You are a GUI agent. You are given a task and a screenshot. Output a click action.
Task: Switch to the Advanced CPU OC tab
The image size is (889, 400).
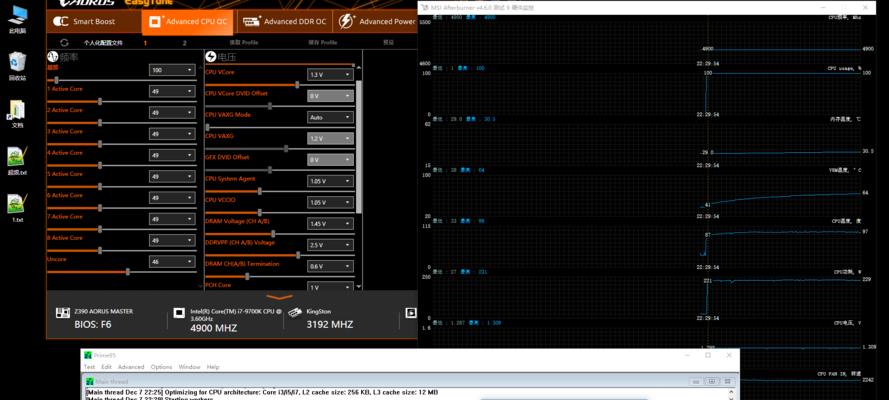click(189, 22)
